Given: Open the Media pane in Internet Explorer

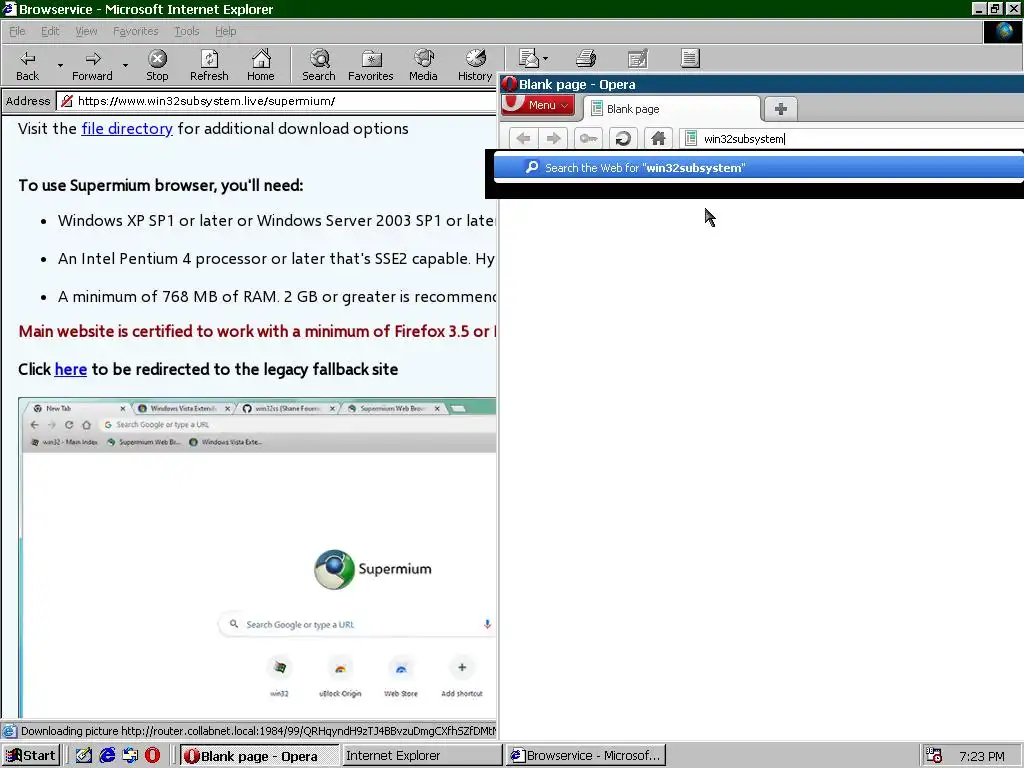Looking at the screenshot, I should (x=423, y=65).
